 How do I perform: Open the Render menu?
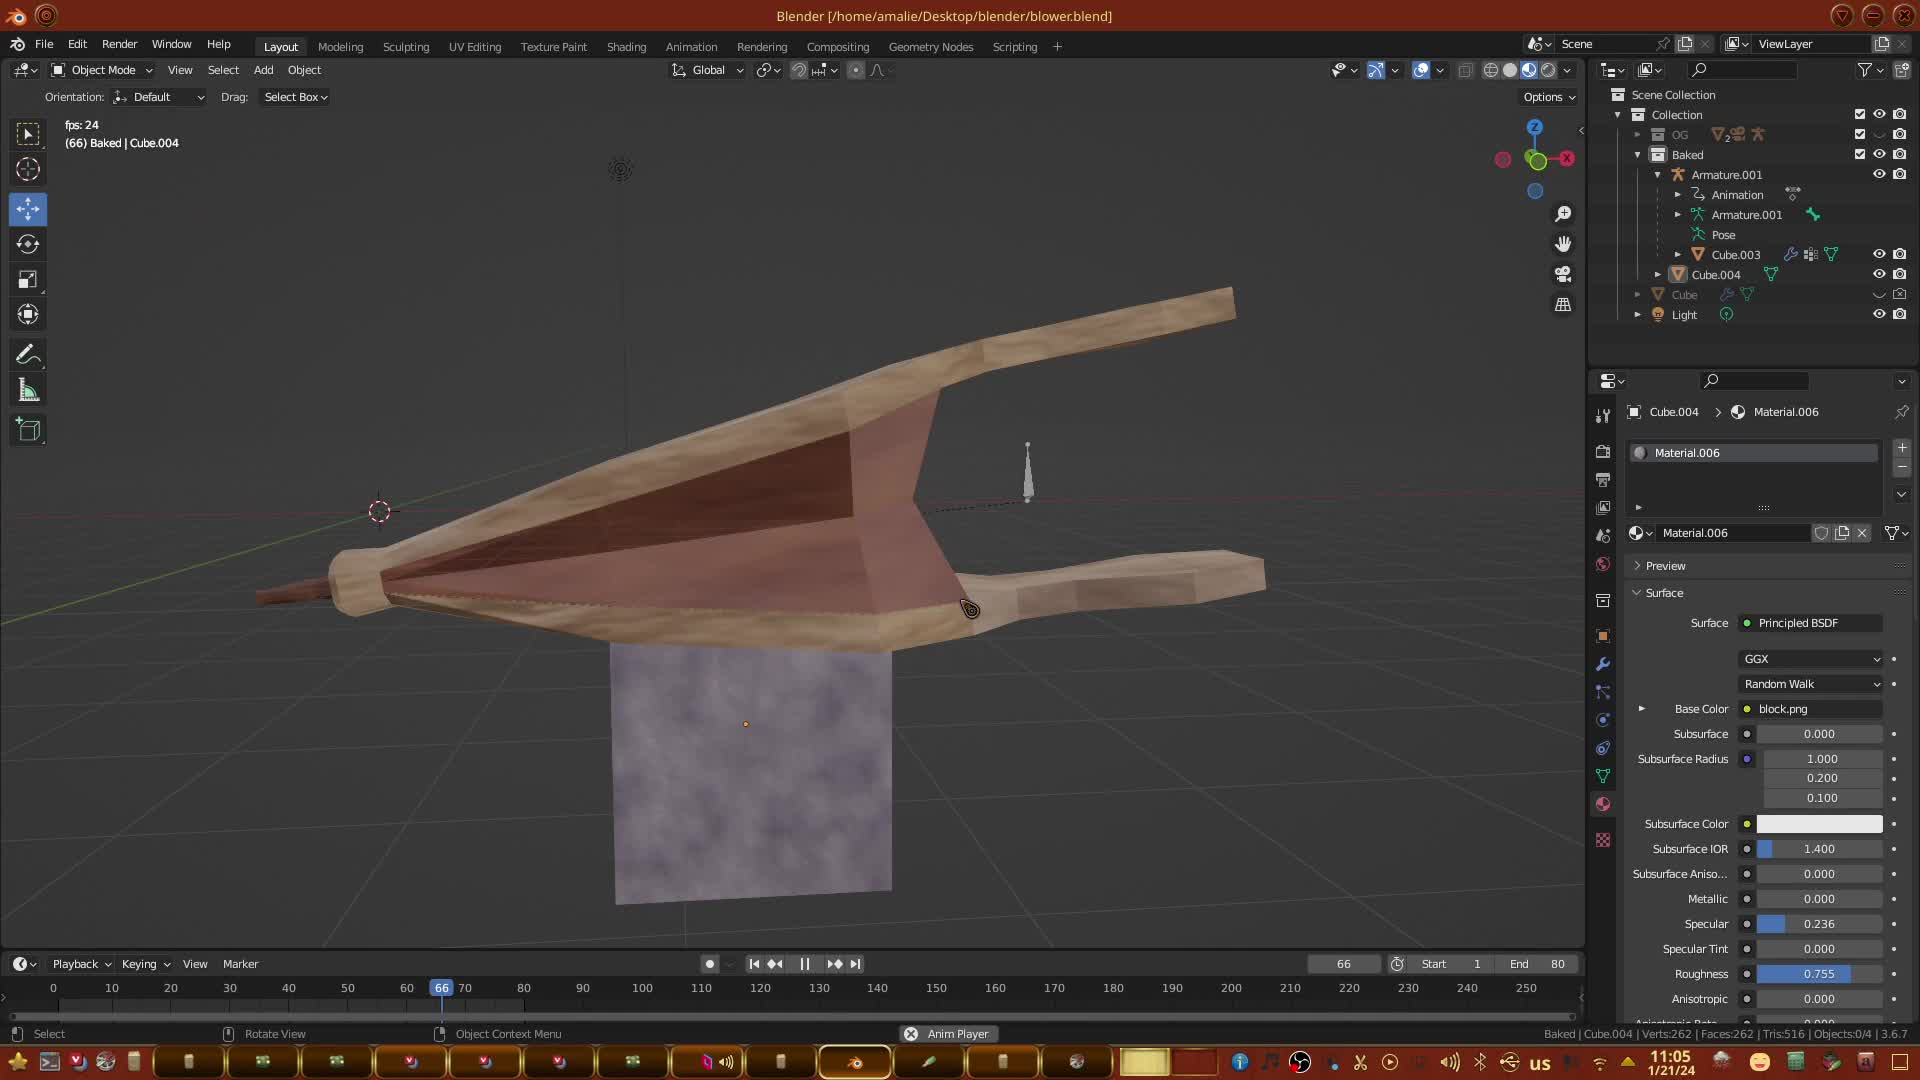119,44
